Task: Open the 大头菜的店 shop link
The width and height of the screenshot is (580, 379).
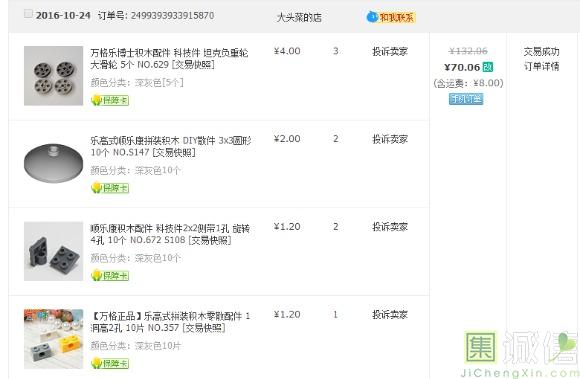Action: pos(299,17)
